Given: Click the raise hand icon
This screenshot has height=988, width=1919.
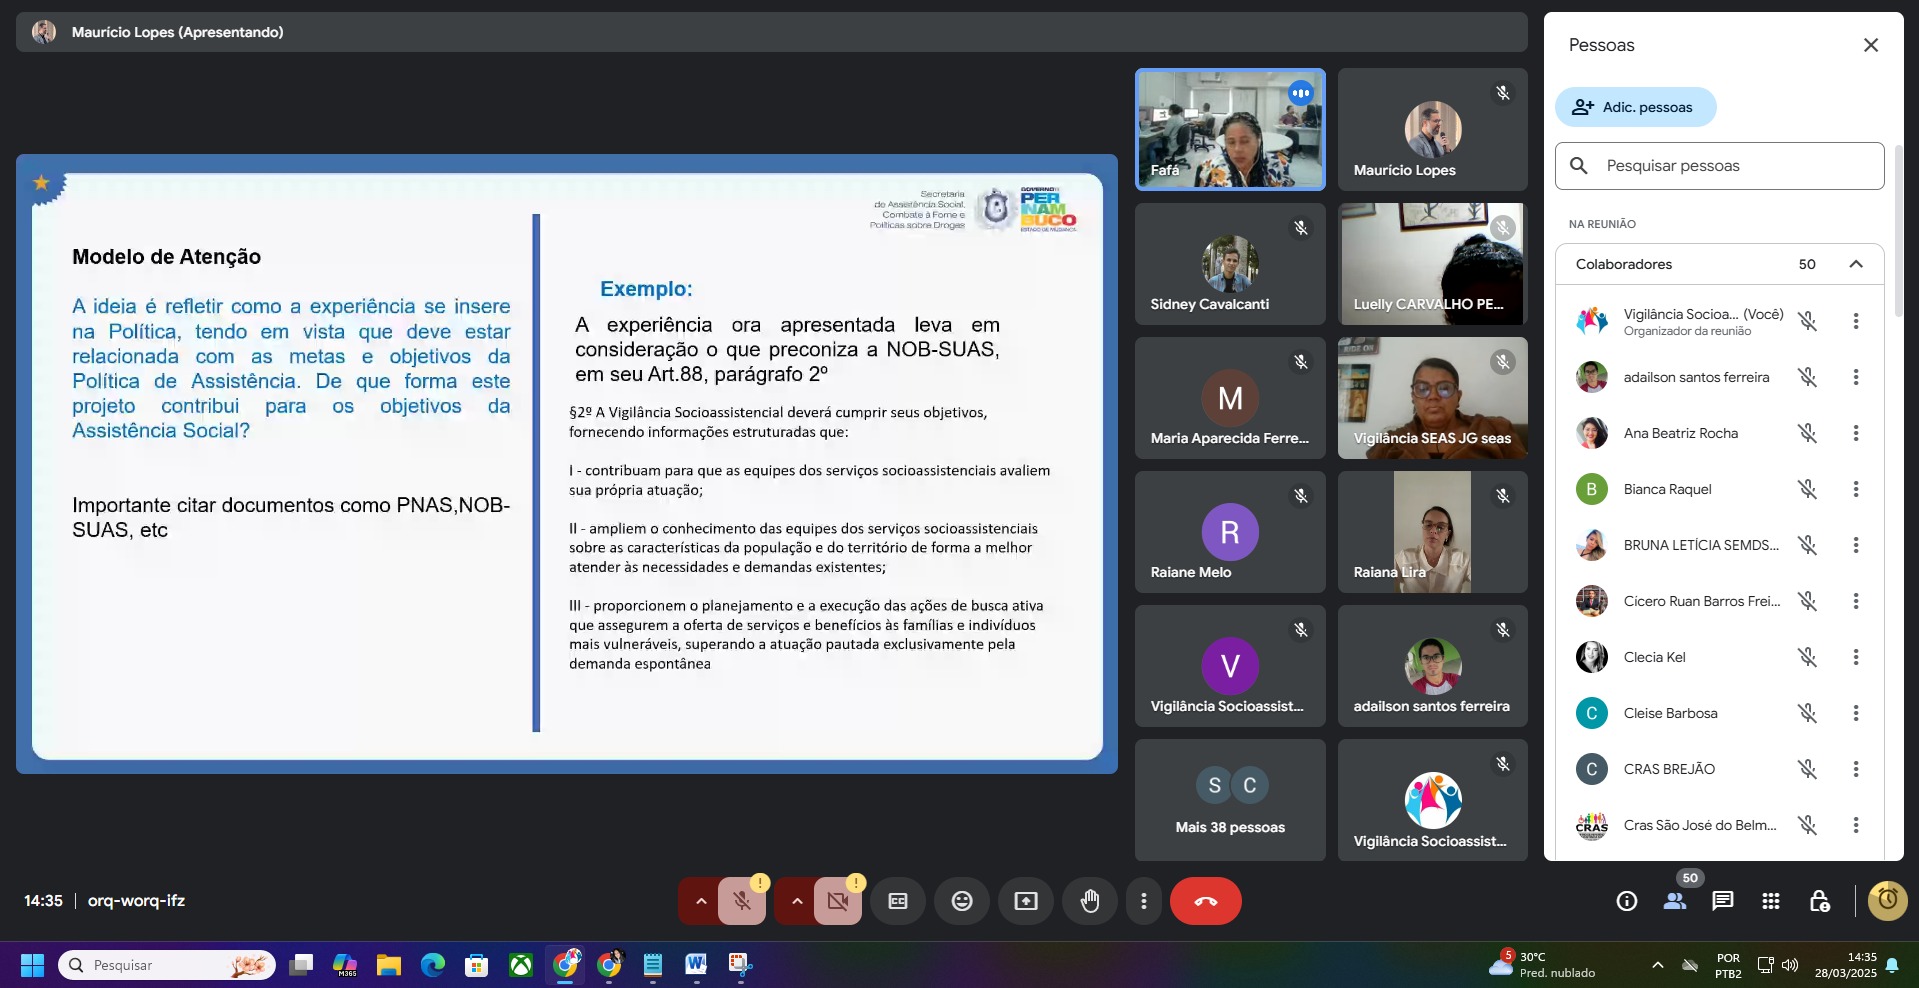Looking at the screenshot, I should [1089, 901].
